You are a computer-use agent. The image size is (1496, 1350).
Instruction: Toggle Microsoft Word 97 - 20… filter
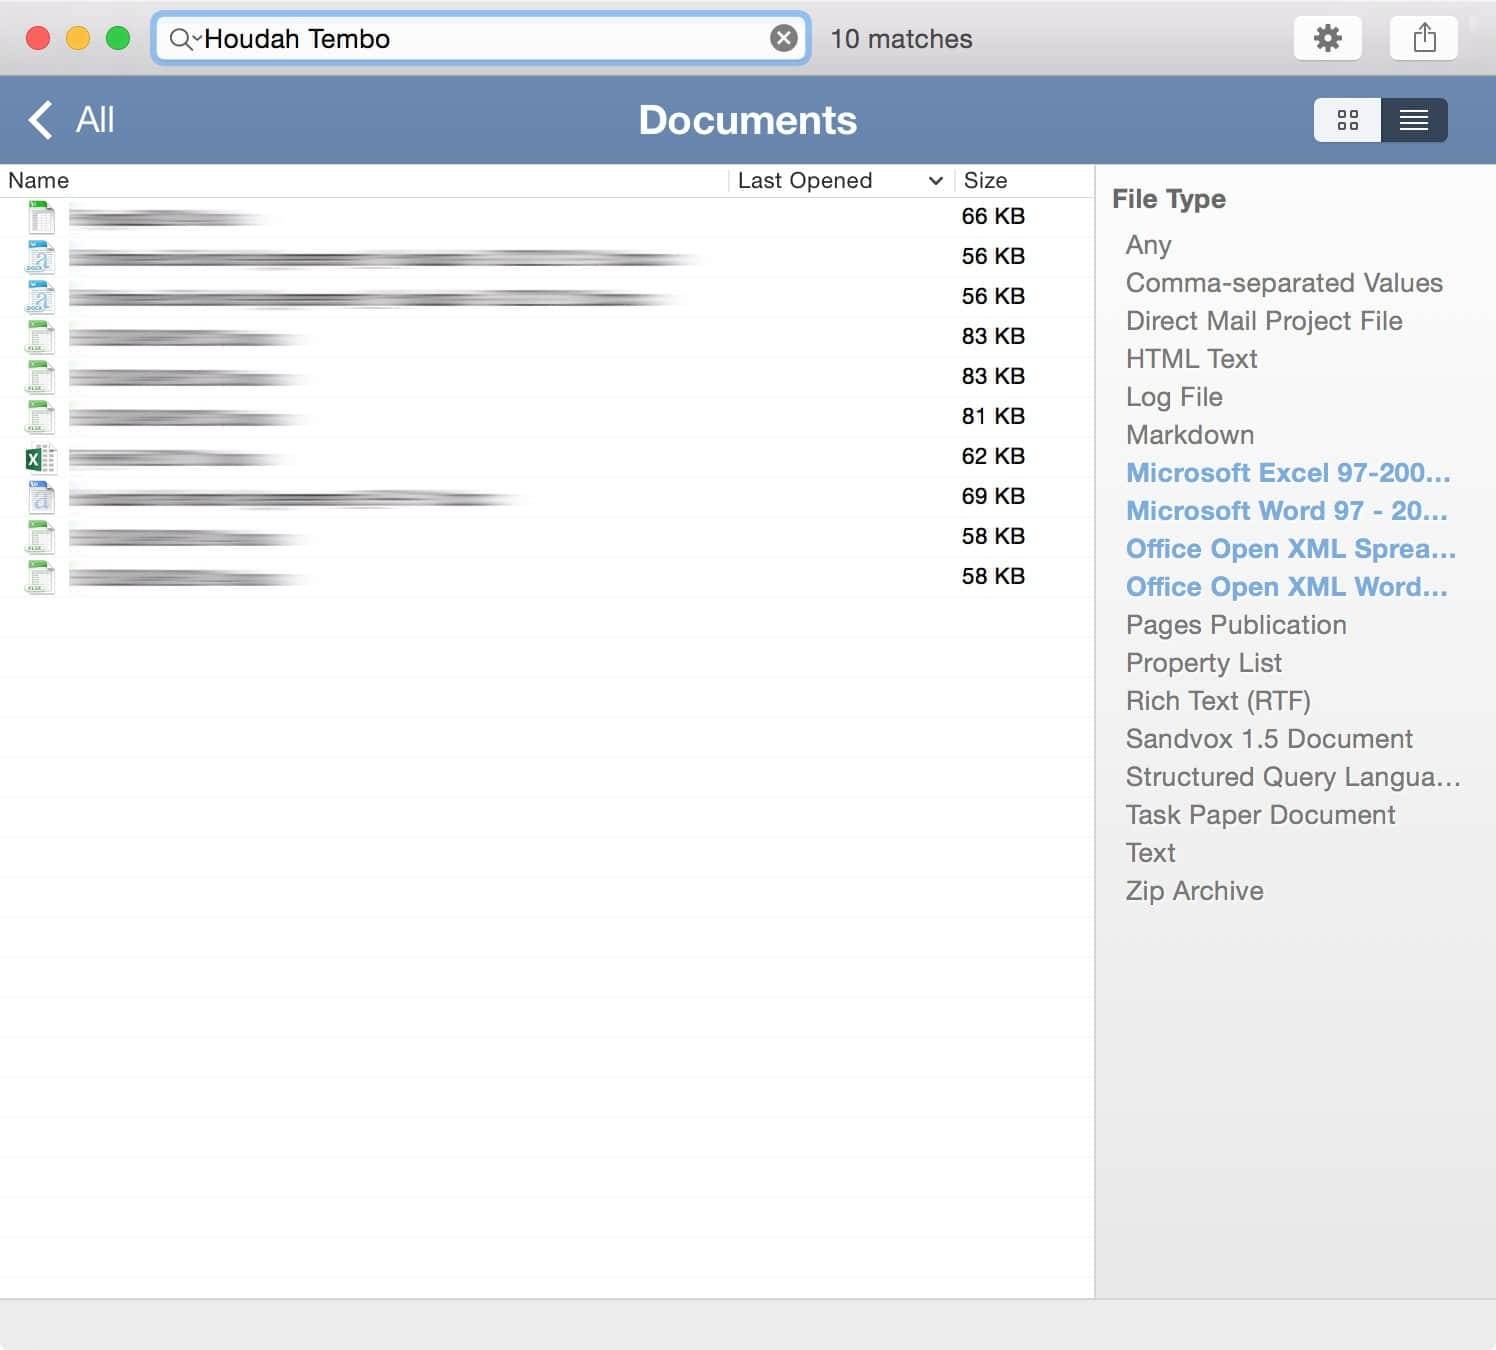point(1286,511)
